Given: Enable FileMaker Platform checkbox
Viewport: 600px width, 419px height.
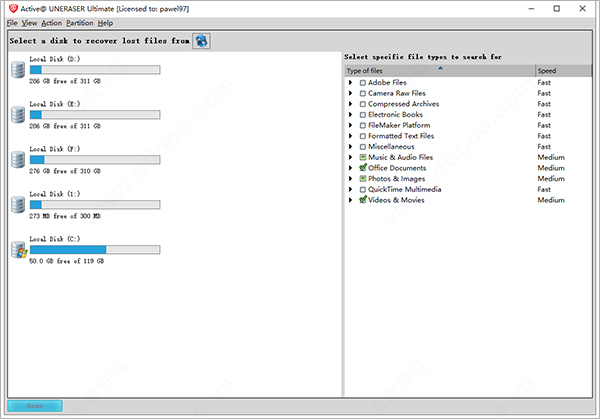Looking at the screenshot, I should pyautogui.click(x=363, y=126).
